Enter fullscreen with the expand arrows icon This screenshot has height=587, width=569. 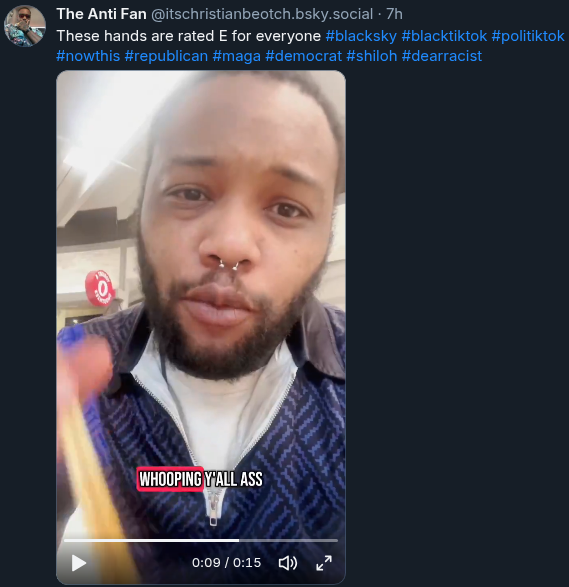tap(324, 563)
